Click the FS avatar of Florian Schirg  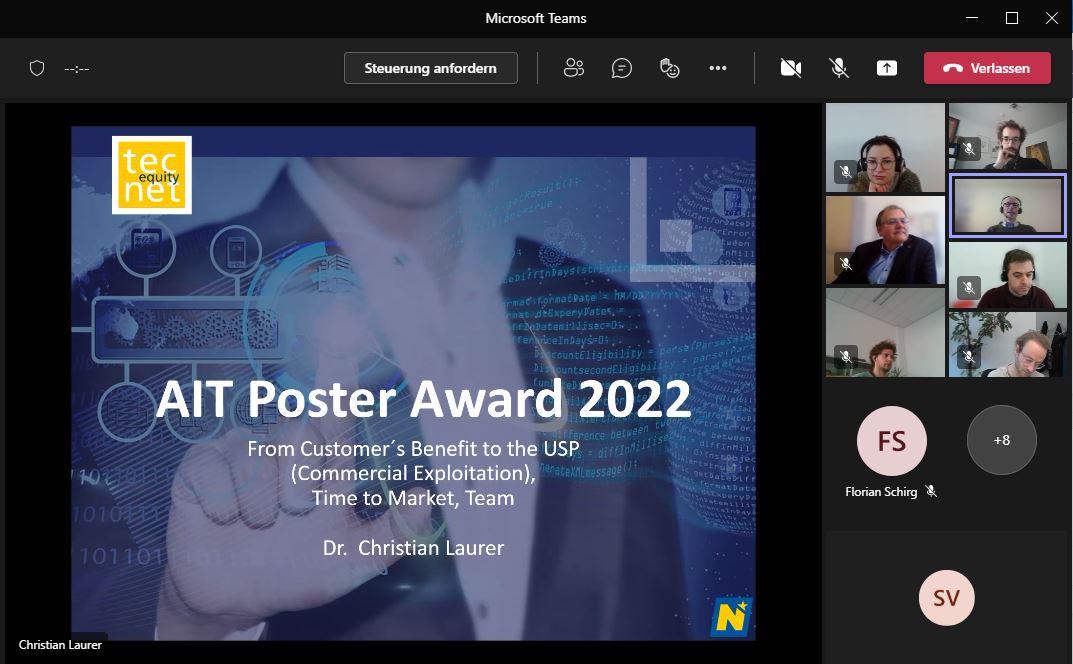[x=892, y=441]
